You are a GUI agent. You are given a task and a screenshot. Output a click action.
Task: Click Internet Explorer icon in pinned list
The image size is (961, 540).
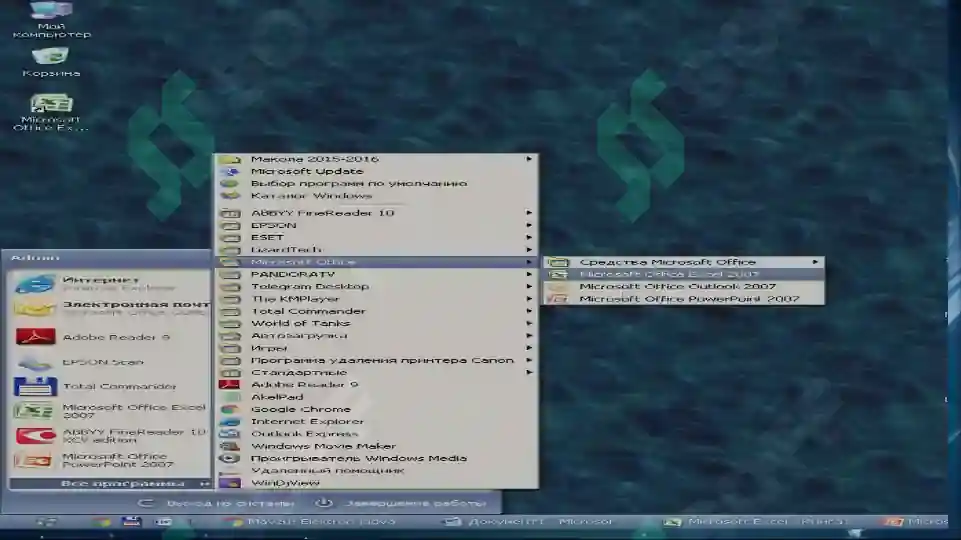tap(34, 284)
